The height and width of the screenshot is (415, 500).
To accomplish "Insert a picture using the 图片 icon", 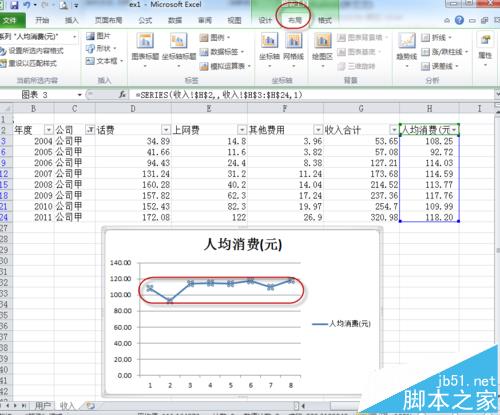I will click(x=98, y=36).
